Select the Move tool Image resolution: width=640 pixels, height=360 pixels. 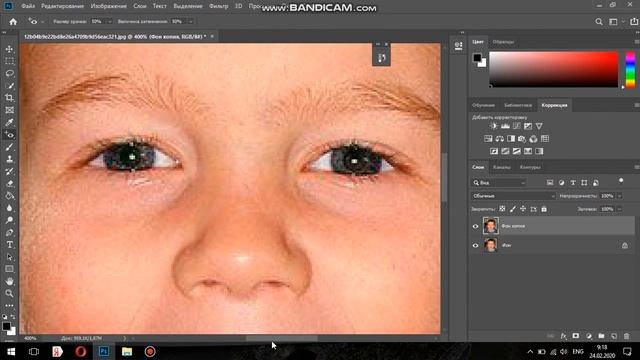(9, 49)
